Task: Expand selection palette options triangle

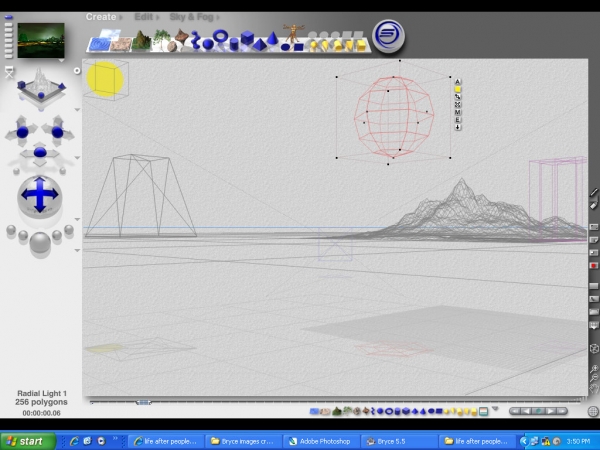Action: [x=495, y=409]
